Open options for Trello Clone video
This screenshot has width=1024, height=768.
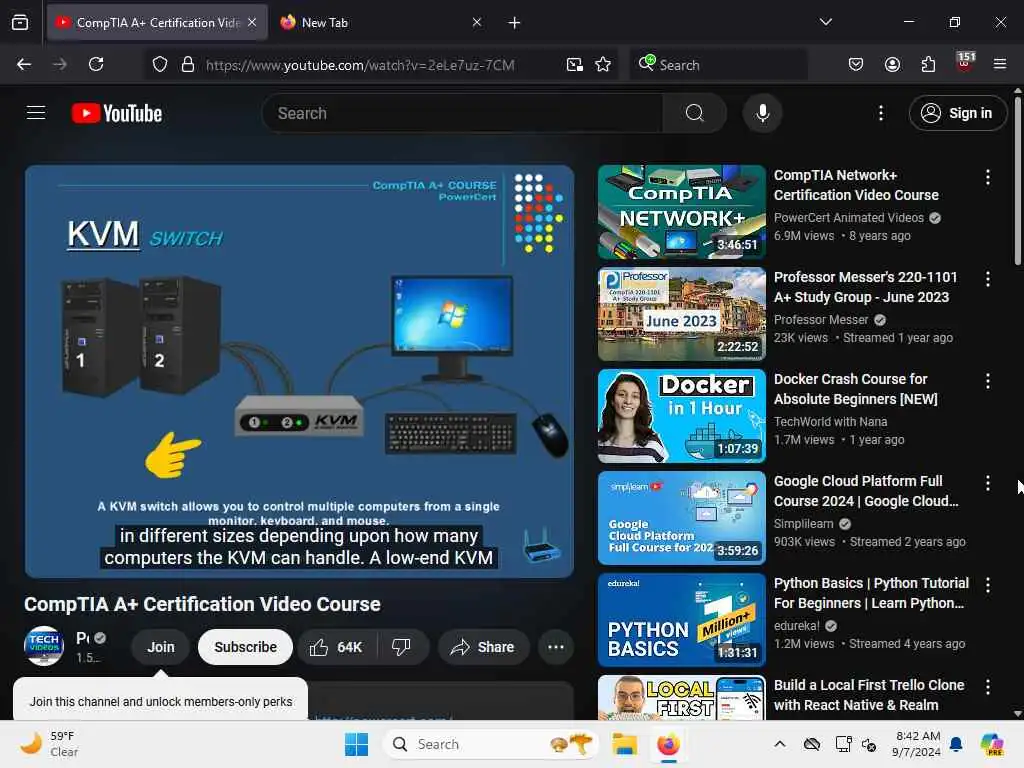tap(987, 687)
